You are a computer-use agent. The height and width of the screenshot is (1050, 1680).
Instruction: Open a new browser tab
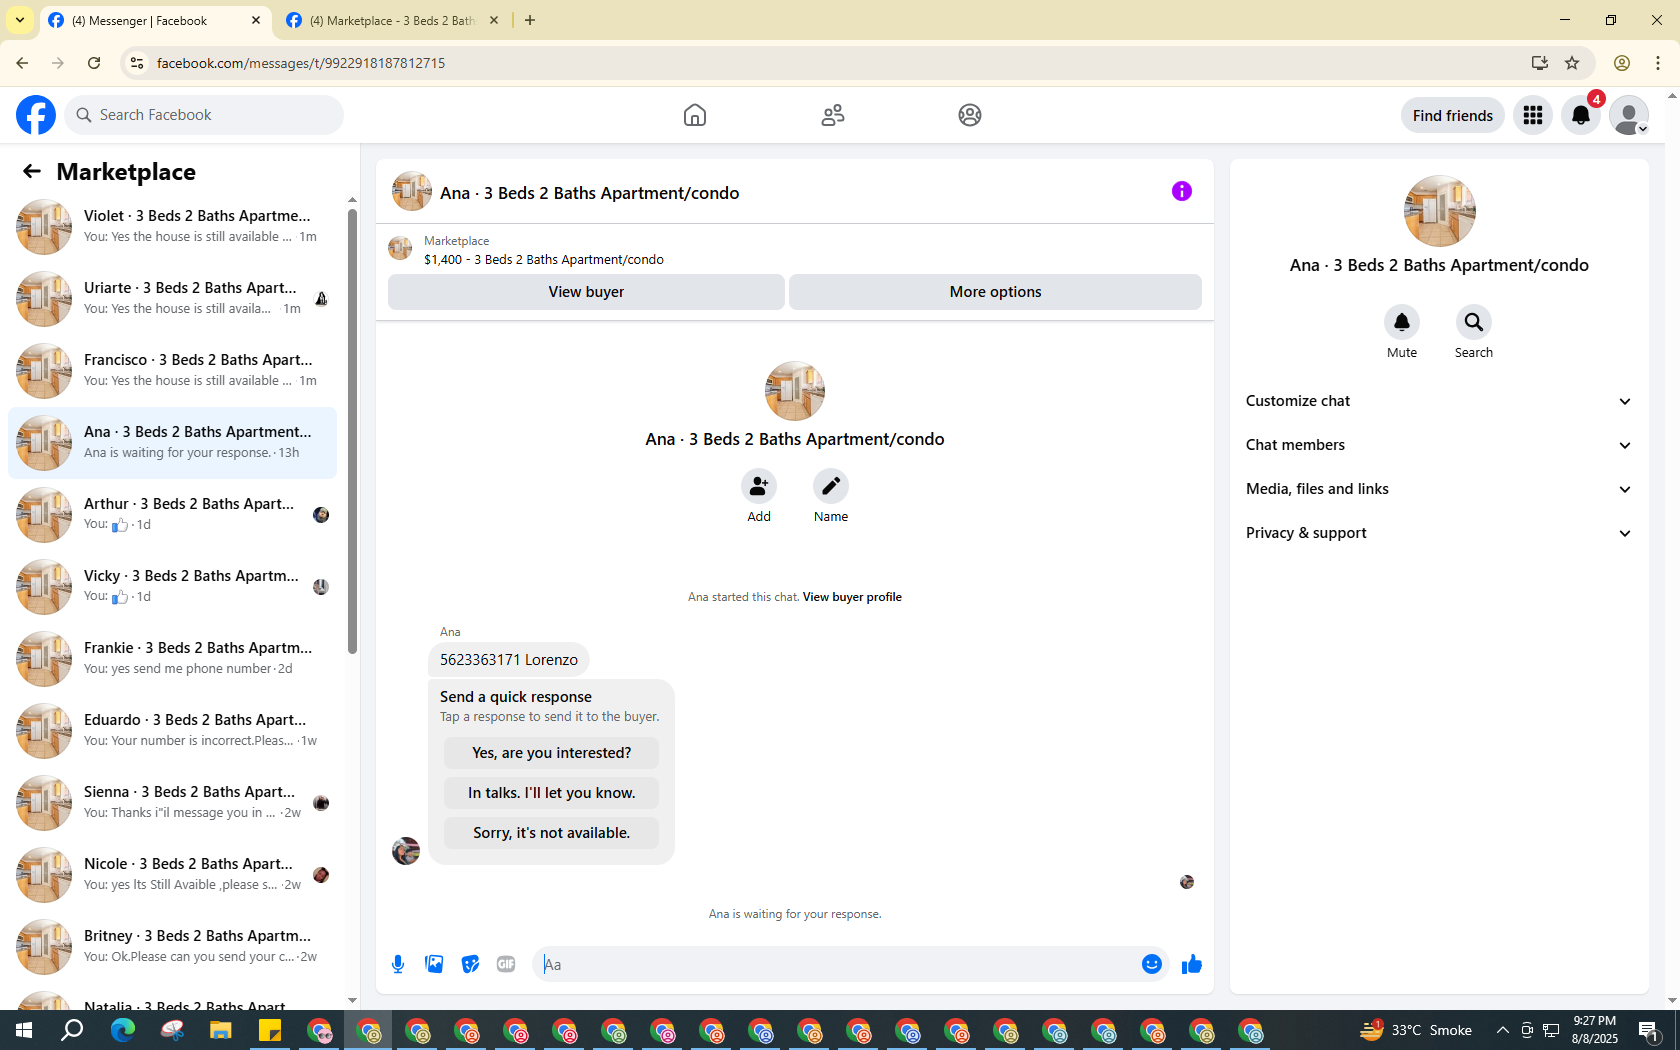coord(530,20)
